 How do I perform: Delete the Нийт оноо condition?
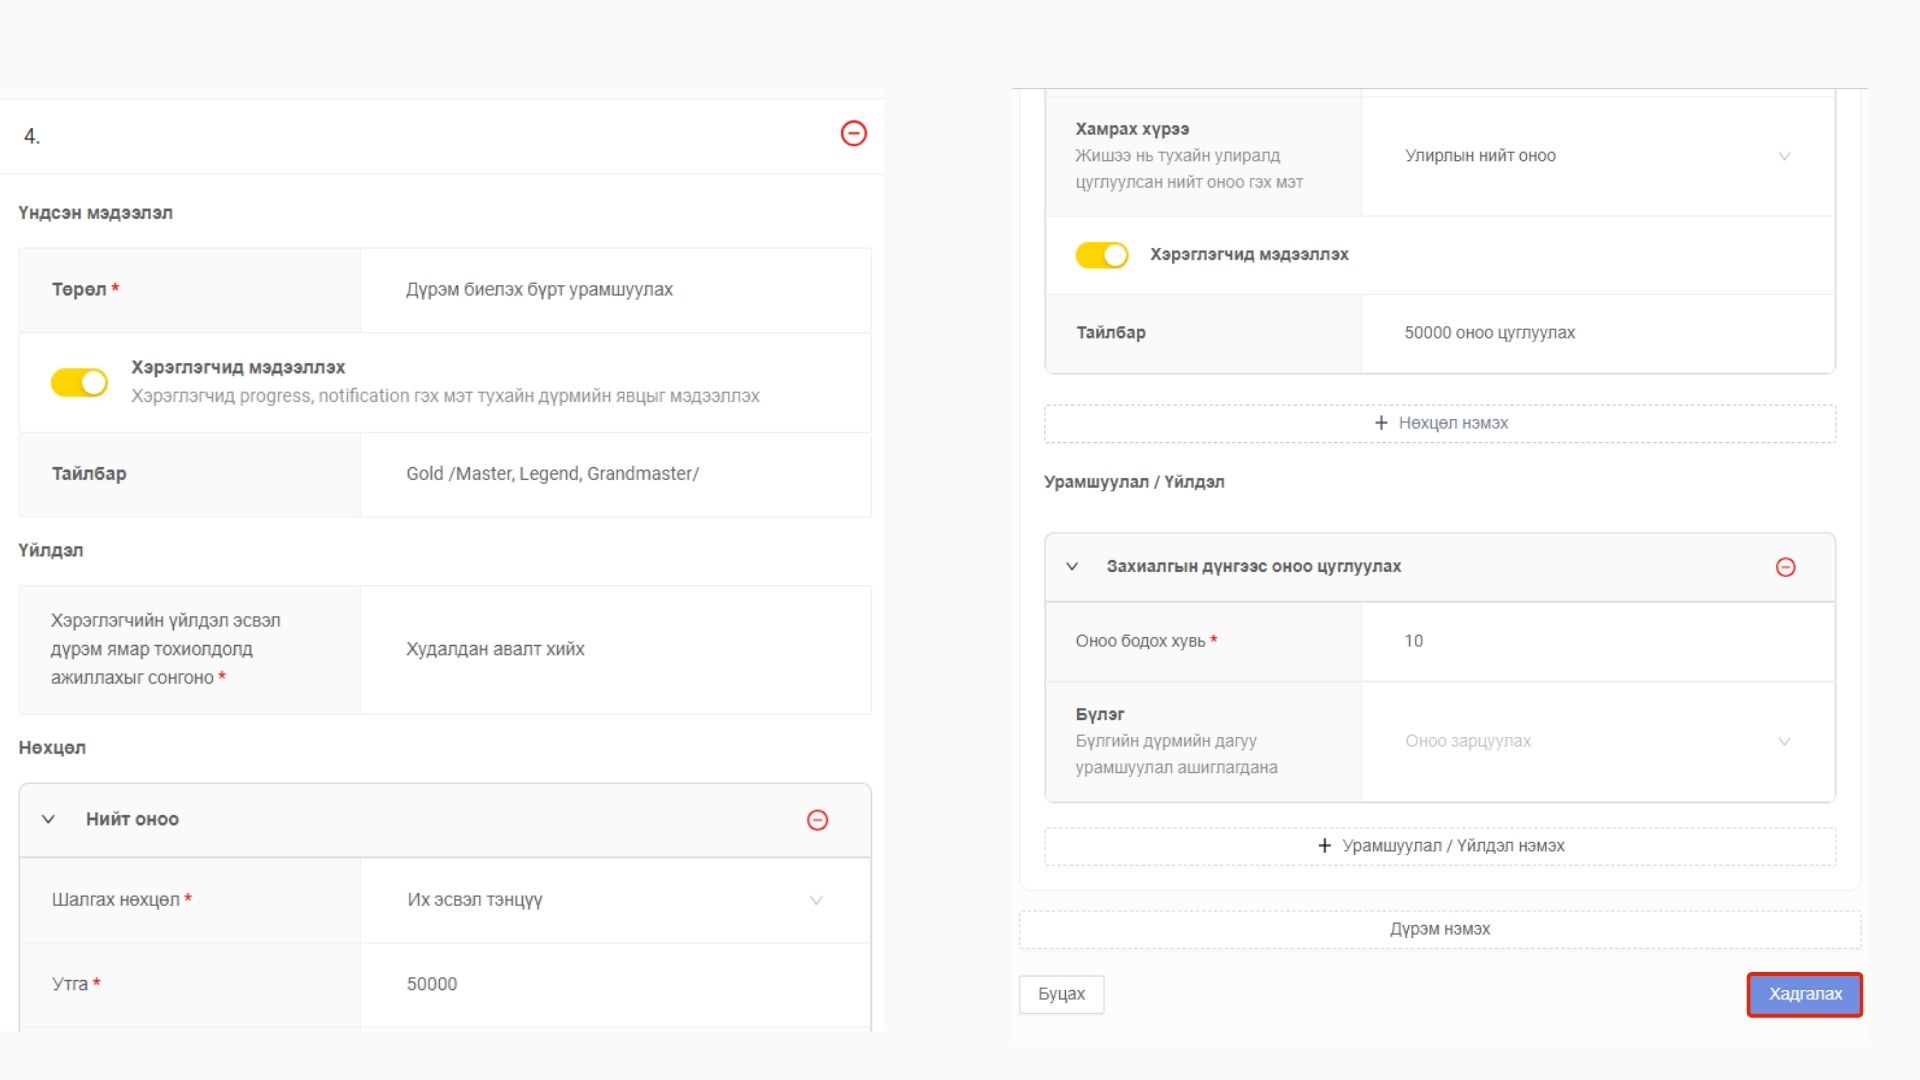click(817, 820)
